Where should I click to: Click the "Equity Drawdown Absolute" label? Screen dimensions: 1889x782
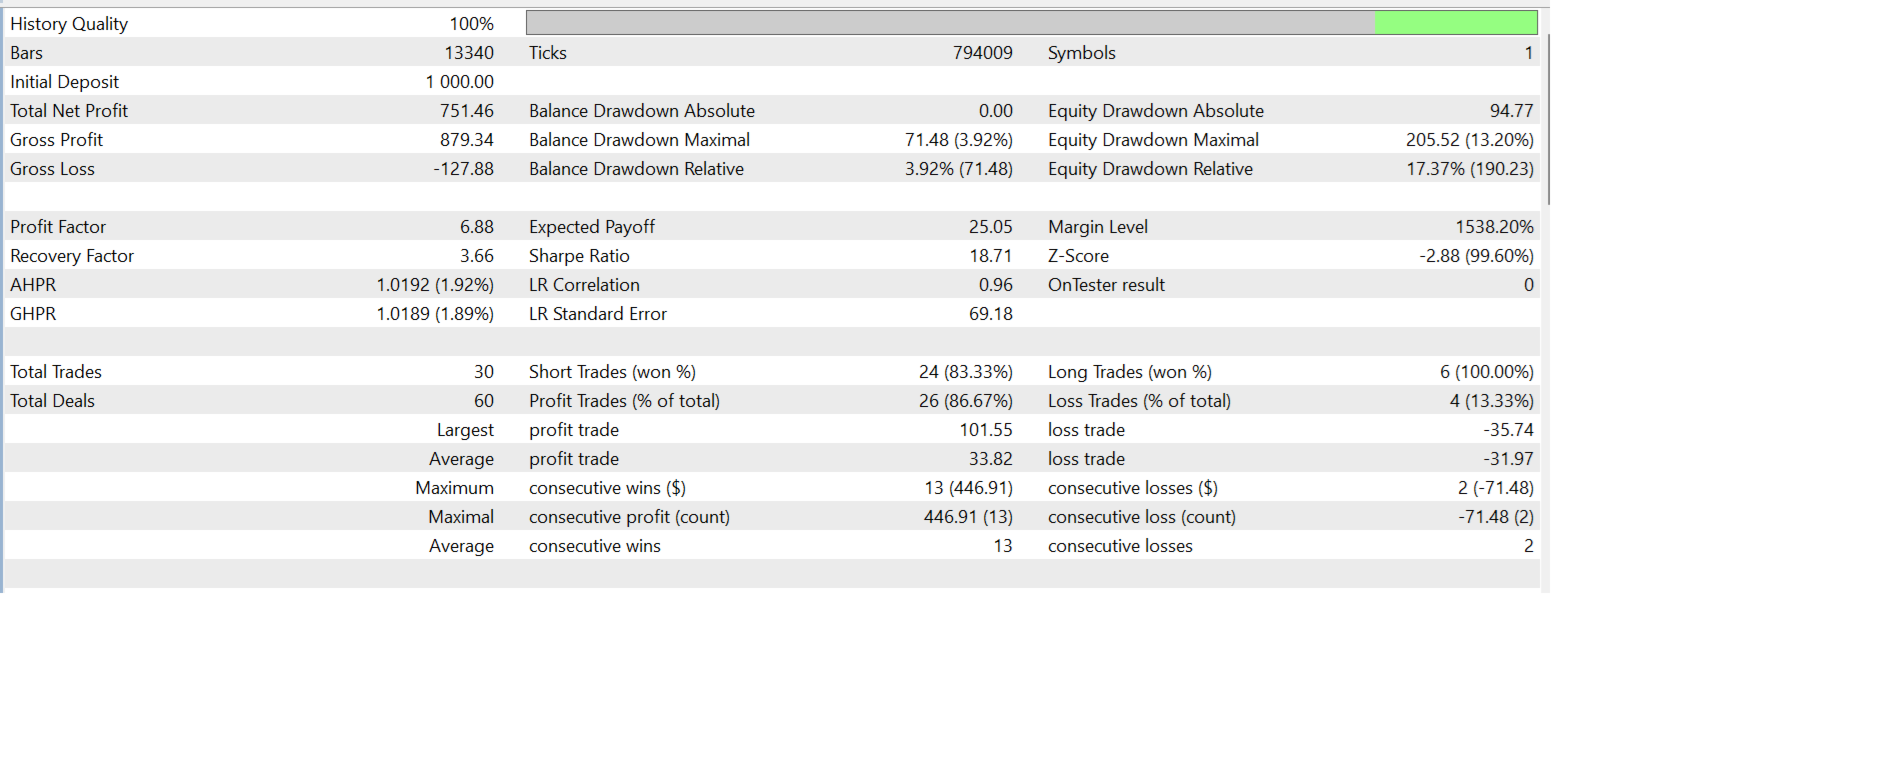(1155, 111)
